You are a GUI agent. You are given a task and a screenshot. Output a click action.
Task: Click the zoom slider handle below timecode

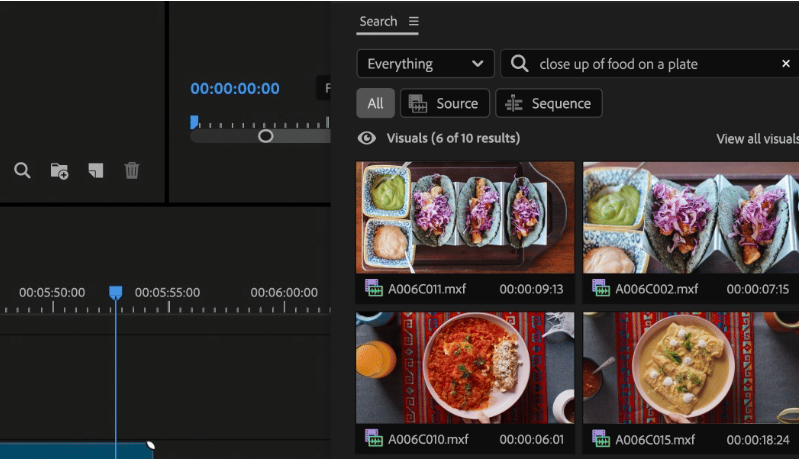(x=265, y=135)
